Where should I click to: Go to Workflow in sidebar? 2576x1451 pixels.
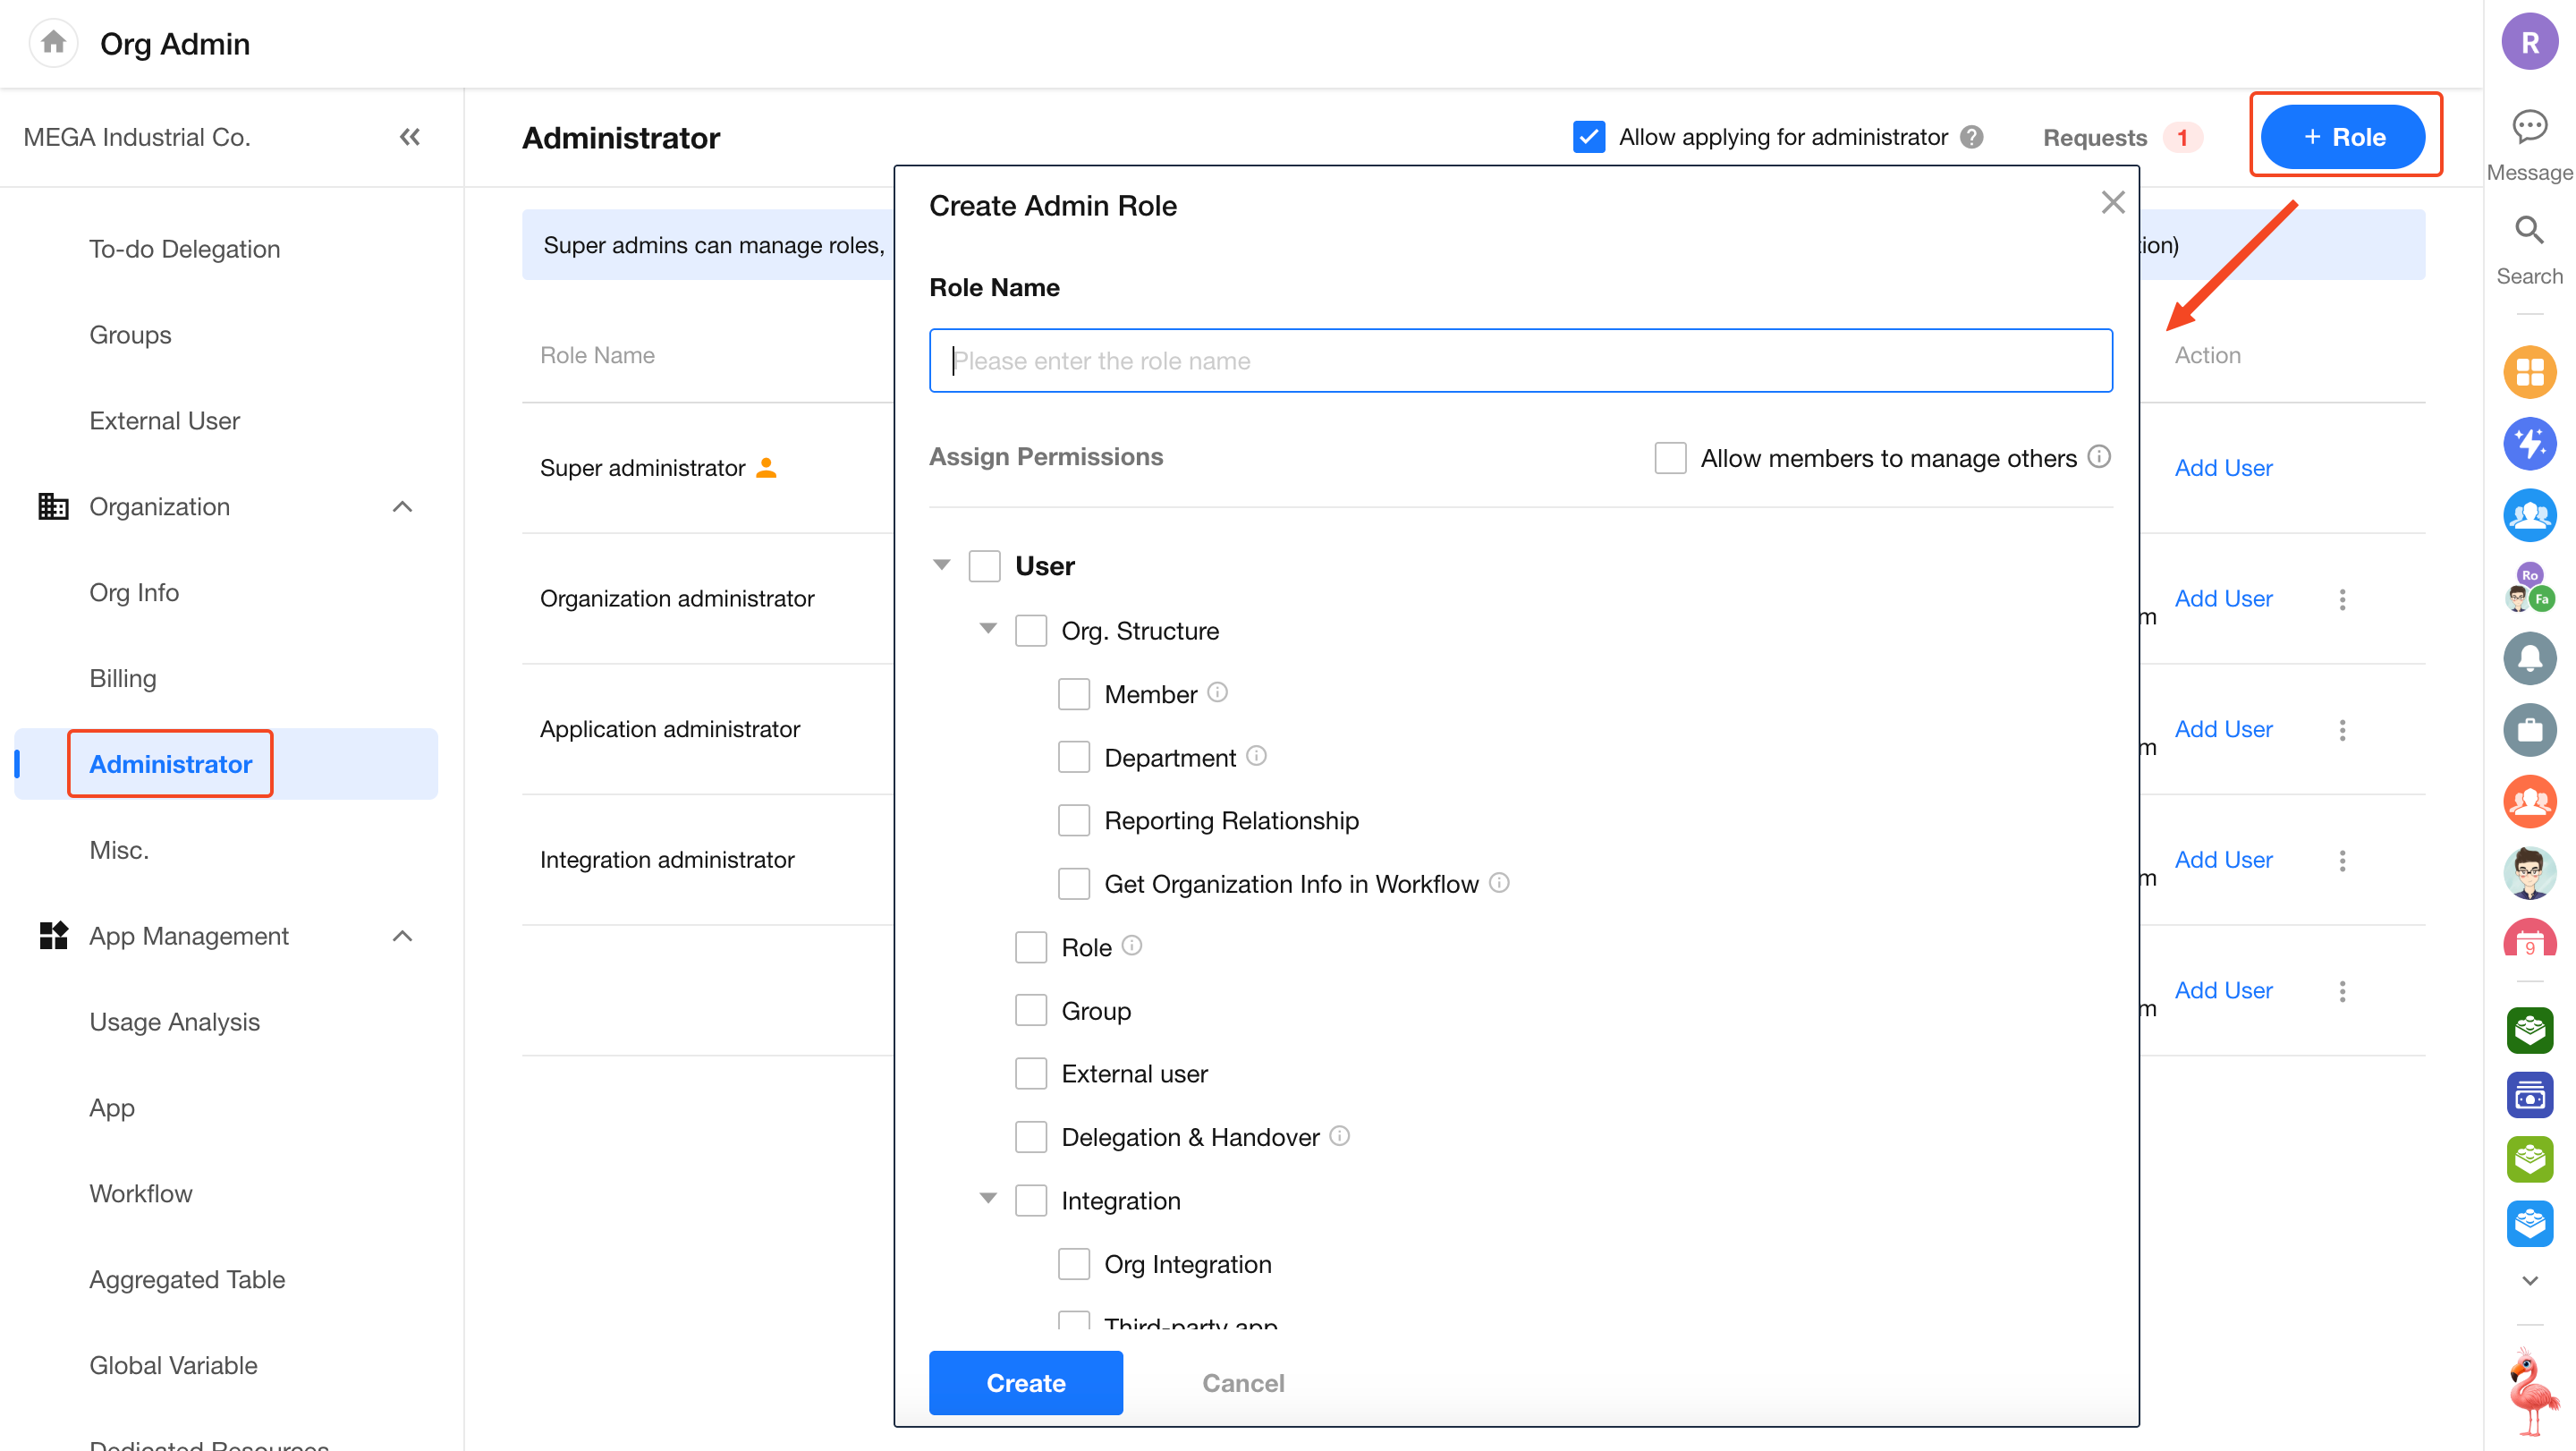140,1193
